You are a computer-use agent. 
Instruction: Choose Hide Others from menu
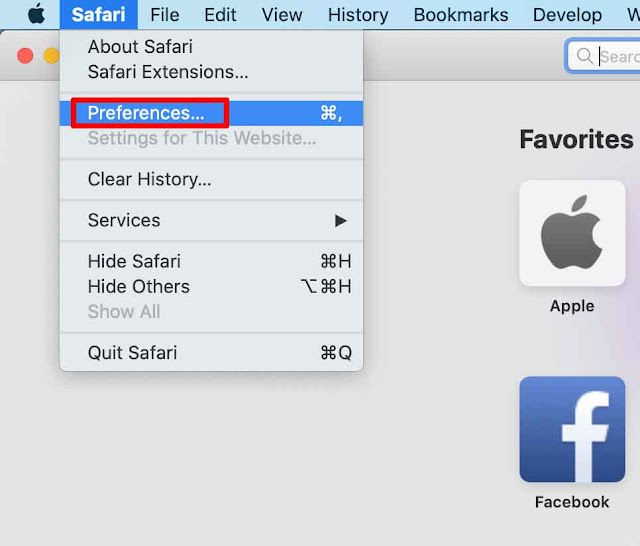click(x=138, y=286)
